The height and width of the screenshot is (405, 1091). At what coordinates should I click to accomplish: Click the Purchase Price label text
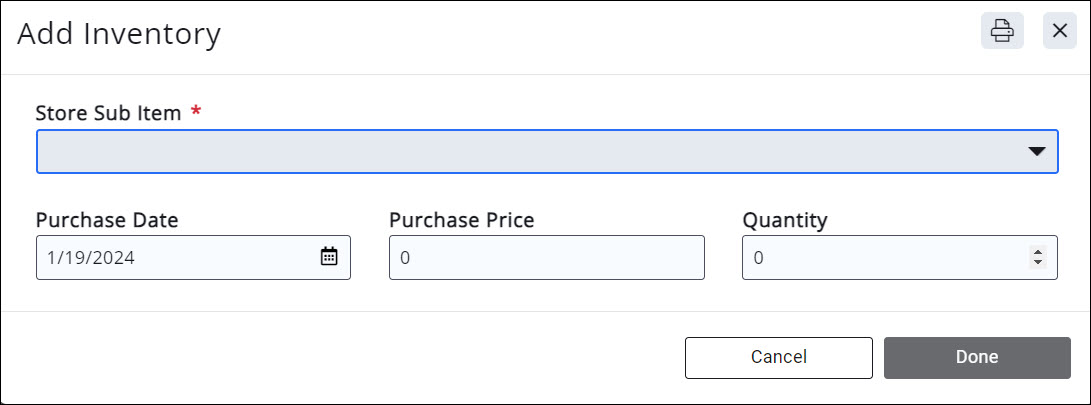pyautogui.click(x=462, y=220)
